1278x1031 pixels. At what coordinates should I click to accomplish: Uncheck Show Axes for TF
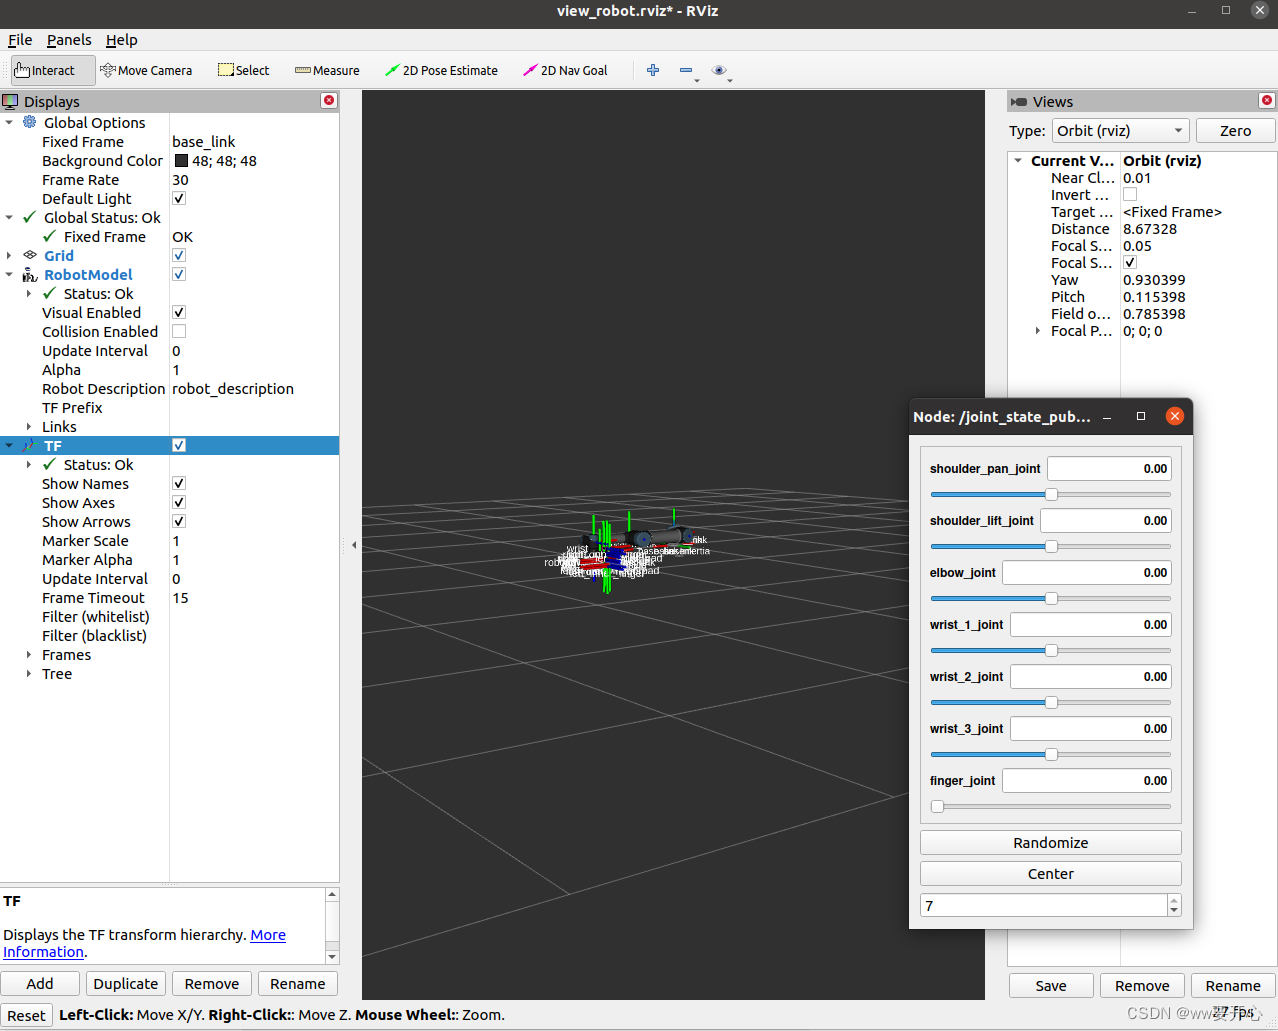(x=179, y=502)
